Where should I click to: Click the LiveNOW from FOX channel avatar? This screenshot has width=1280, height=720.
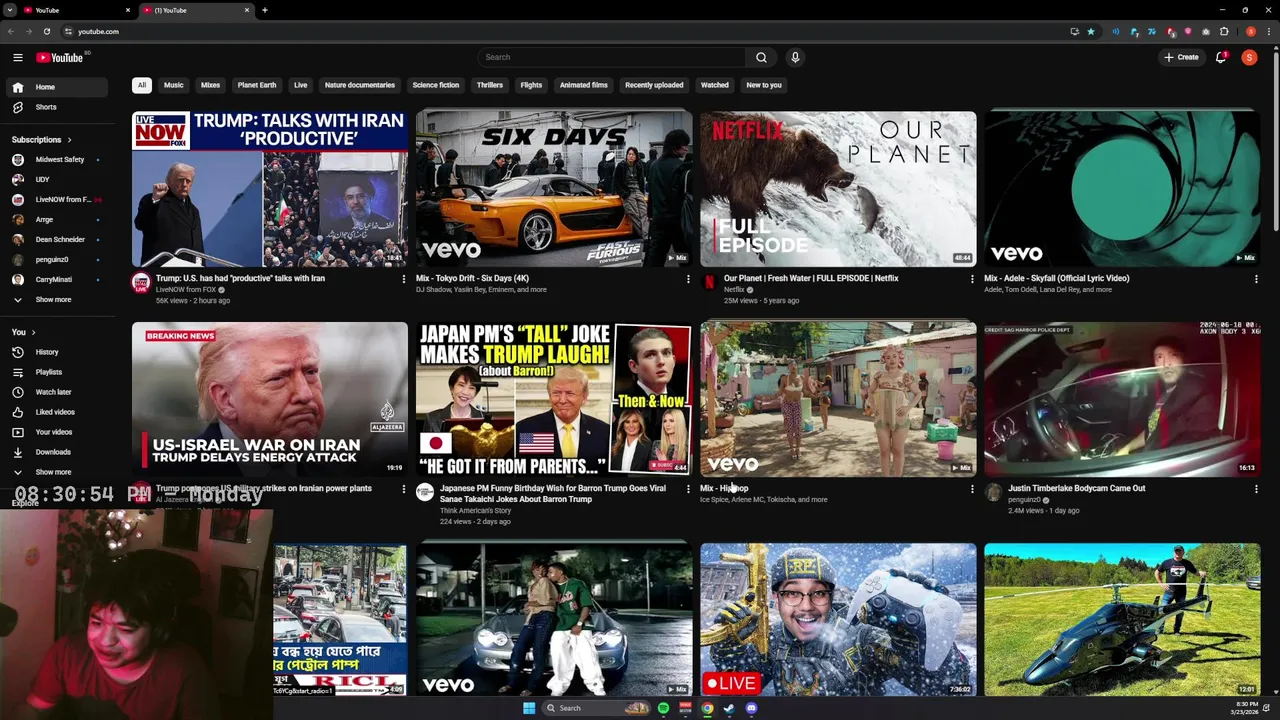[x=141, y=283]
